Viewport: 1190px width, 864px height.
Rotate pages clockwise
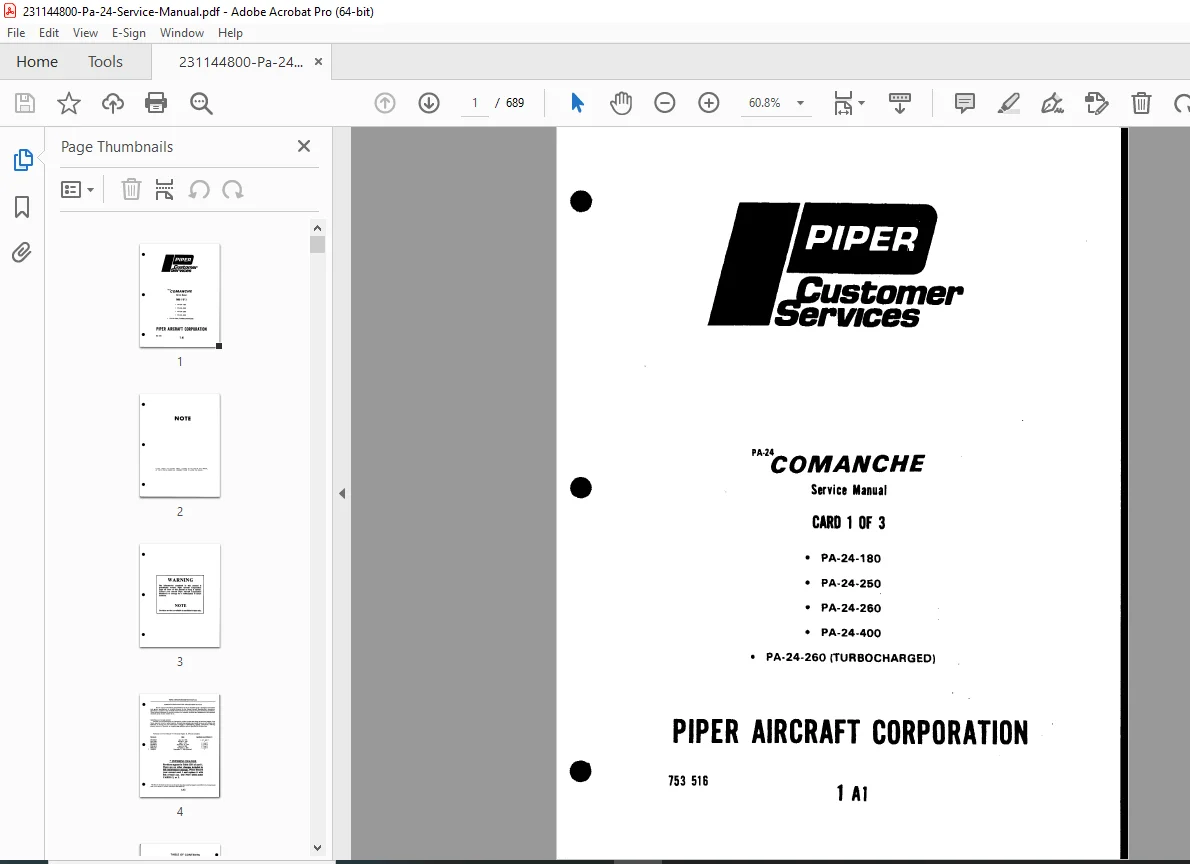(233, 189)
